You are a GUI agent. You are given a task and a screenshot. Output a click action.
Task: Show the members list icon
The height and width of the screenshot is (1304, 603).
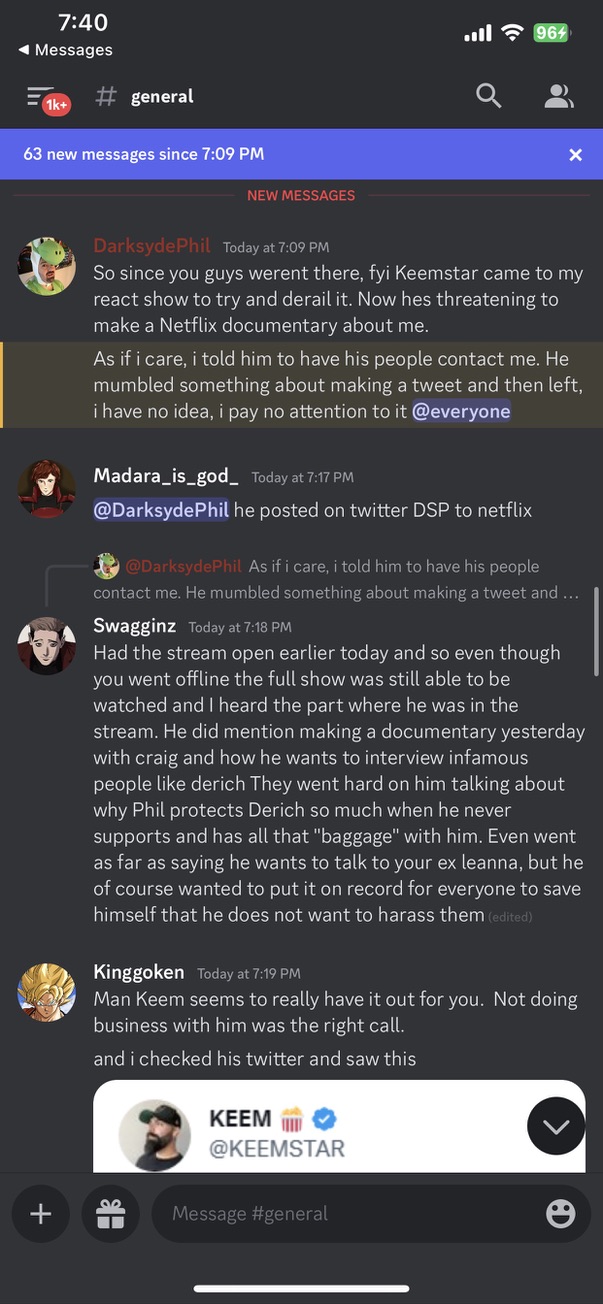559,96
